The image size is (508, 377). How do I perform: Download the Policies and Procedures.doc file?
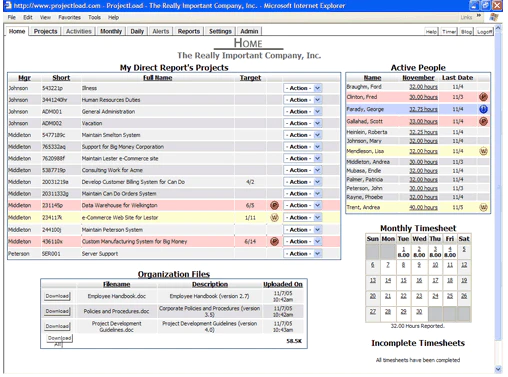tap(57, 311)
